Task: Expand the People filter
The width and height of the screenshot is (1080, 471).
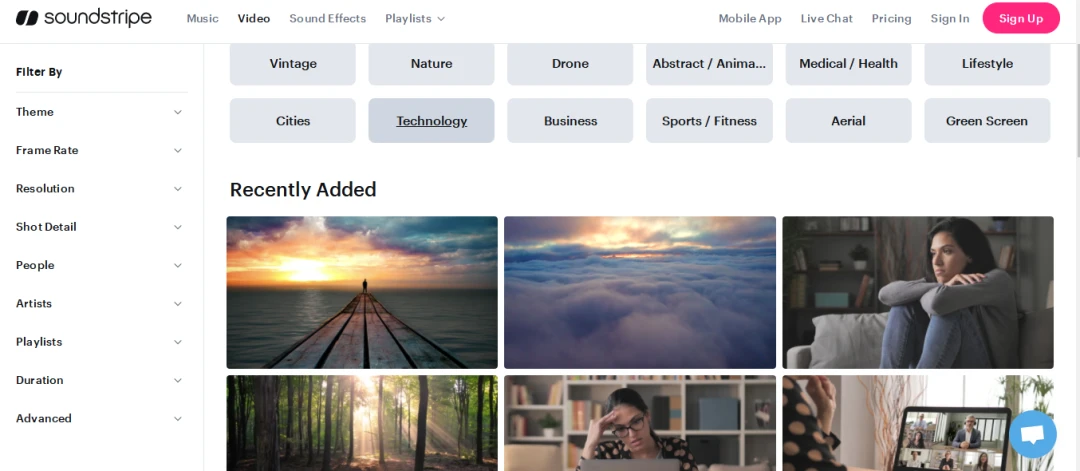Action: [x=100, y=265]
